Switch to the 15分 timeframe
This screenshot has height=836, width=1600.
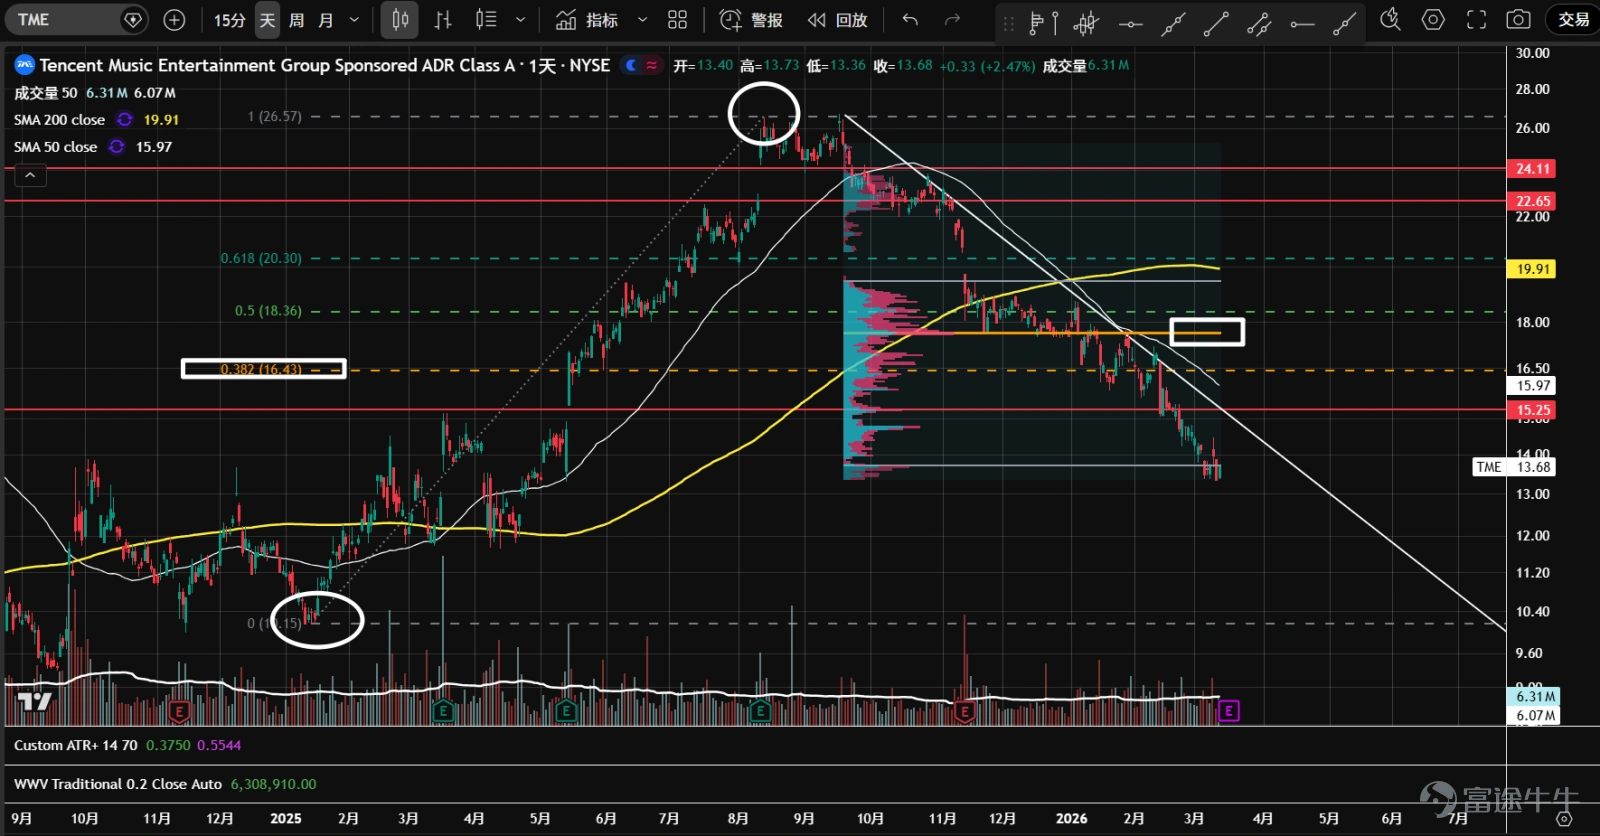229,20
